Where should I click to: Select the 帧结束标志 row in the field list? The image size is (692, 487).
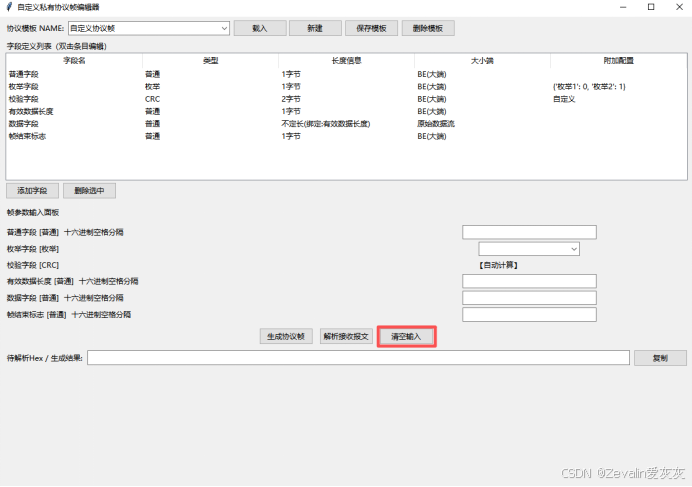click(x=346, y=136)
